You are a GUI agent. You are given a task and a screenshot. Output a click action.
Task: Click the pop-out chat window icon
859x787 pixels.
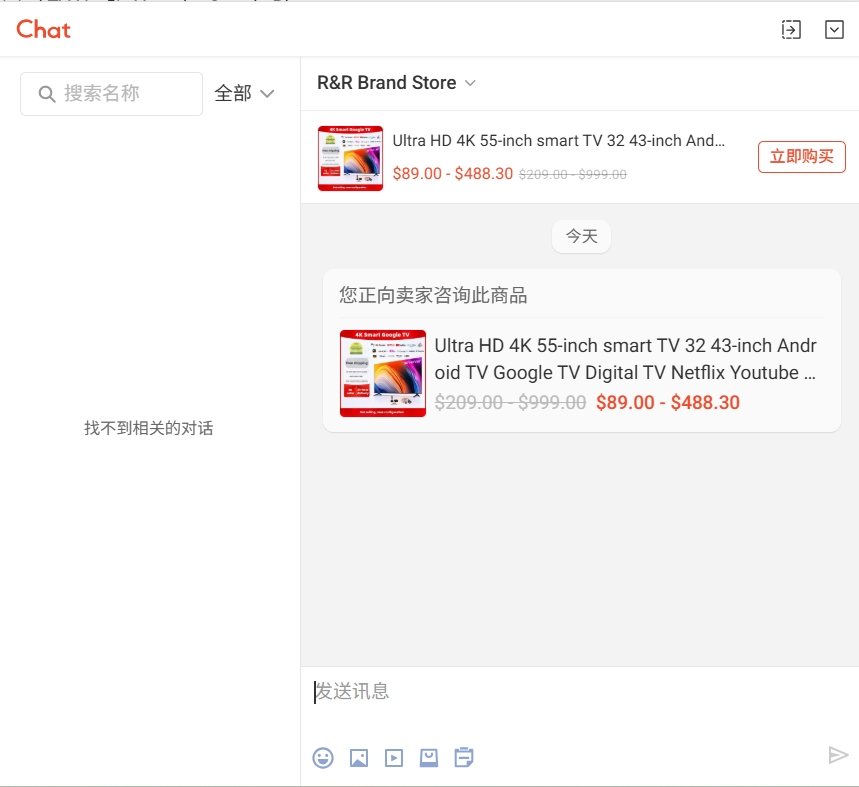pos(791,30)
